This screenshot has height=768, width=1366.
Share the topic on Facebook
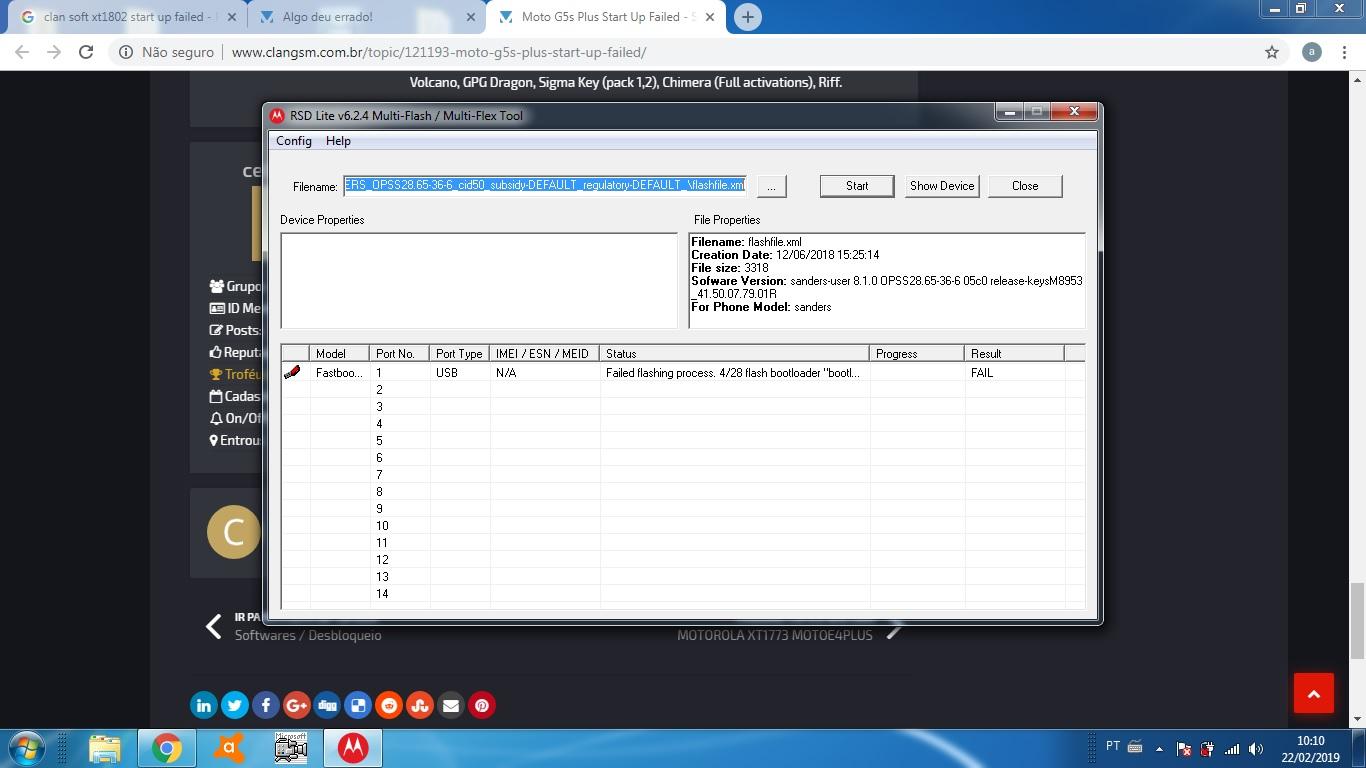pyautogui.click(x=266, y=705)
